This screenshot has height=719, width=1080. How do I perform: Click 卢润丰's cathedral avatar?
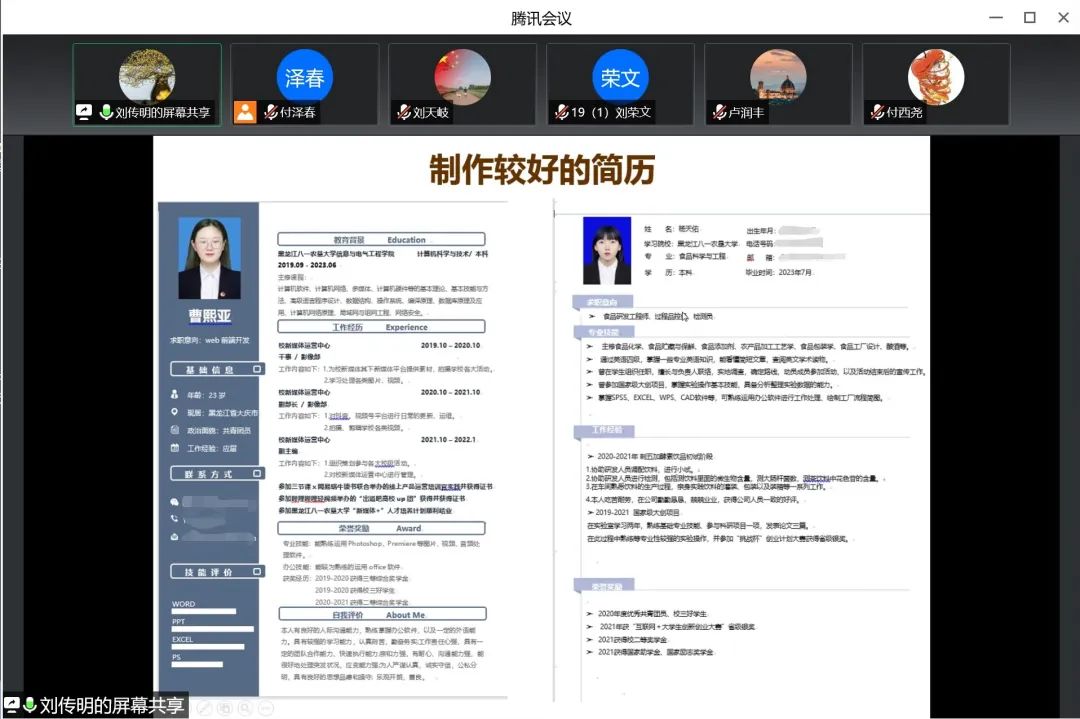(x=778, y=75)
